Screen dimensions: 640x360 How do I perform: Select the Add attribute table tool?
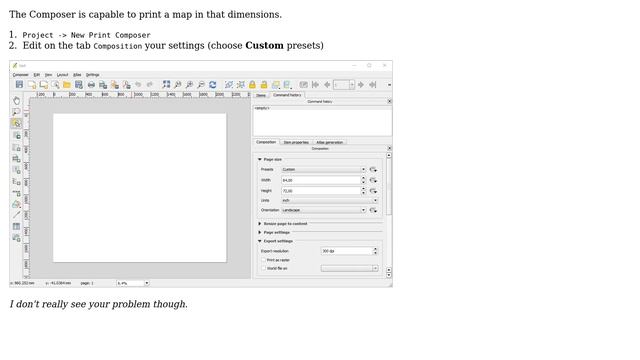tap(16, 226)
